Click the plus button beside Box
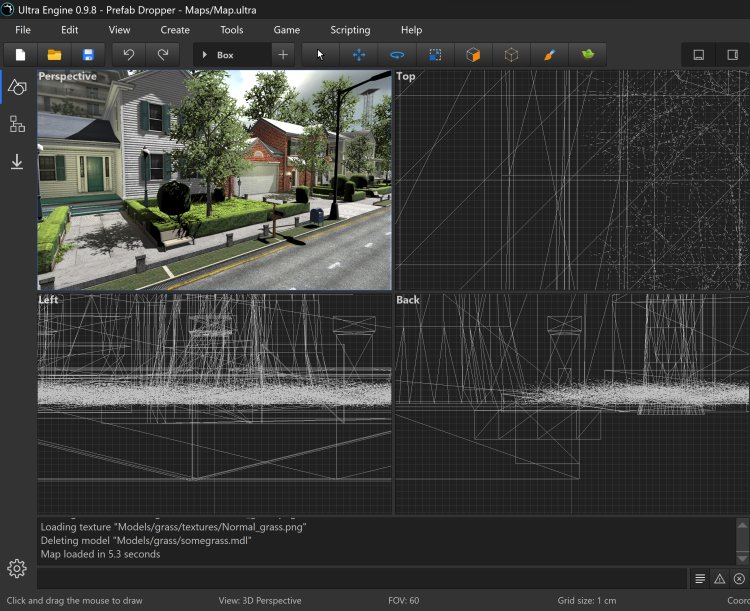 coord(283,55)
